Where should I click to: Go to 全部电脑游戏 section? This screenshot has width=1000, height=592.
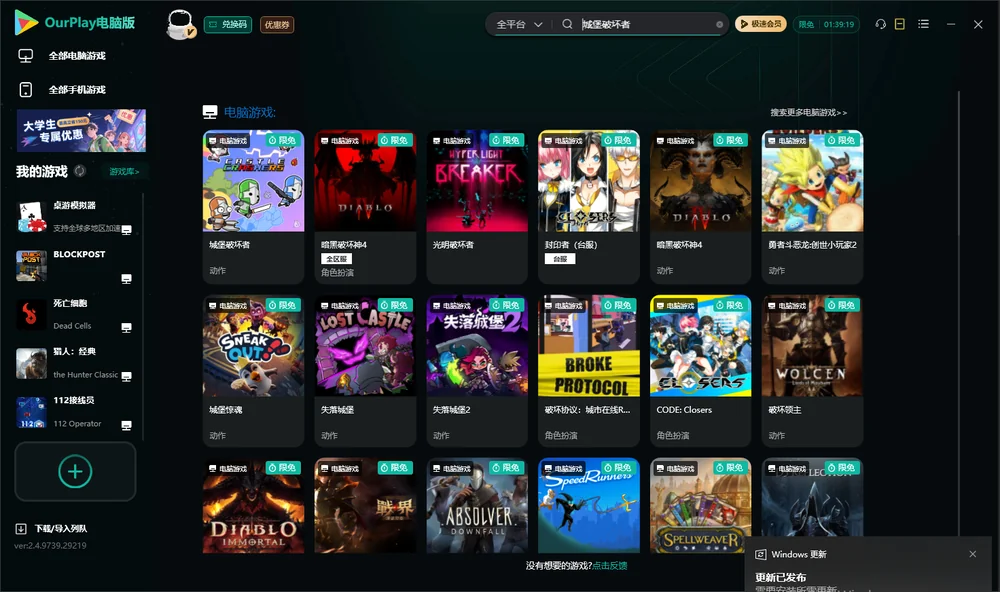[x=62, y=56]
